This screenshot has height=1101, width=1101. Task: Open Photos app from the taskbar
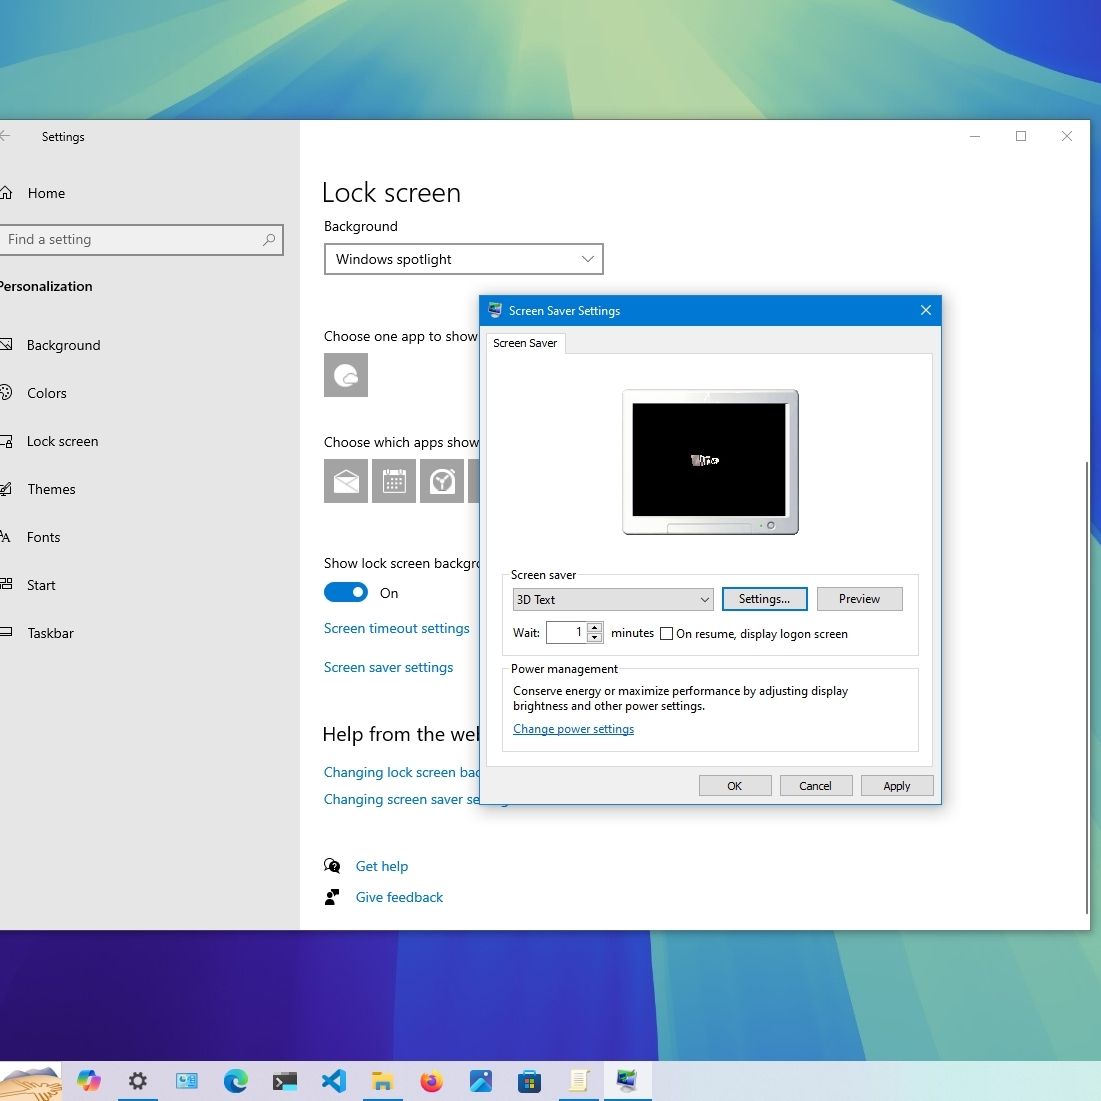tap(480, 1081)
